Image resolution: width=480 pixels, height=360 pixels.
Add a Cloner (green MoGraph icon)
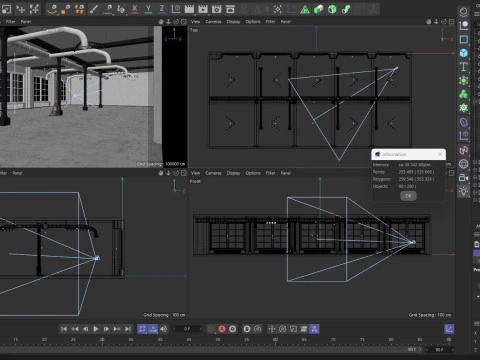pos(463,94)
